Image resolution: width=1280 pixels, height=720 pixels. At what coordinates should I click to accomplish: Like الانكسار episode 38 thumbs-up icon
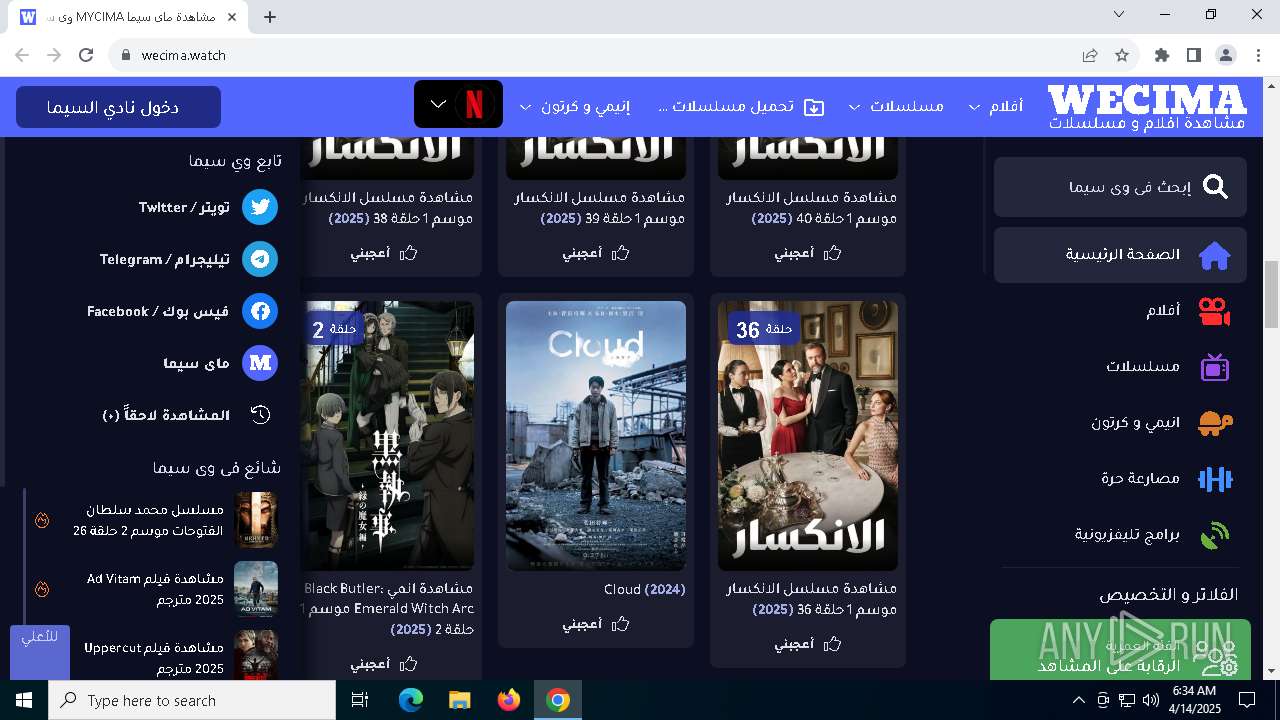point(409,253)
